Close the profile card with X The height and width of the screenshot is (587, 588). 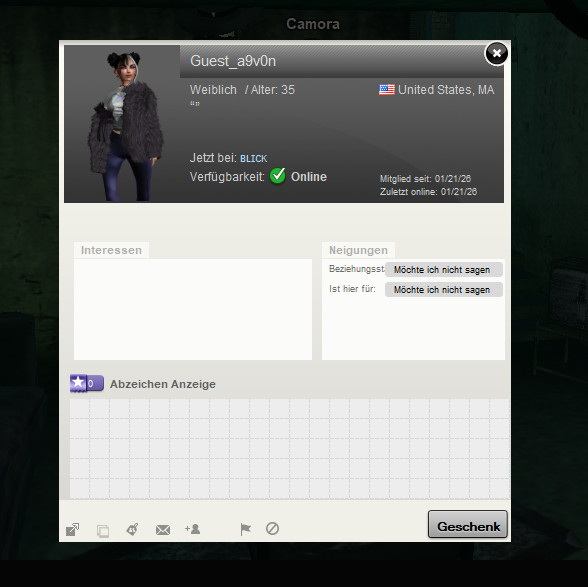496,53
